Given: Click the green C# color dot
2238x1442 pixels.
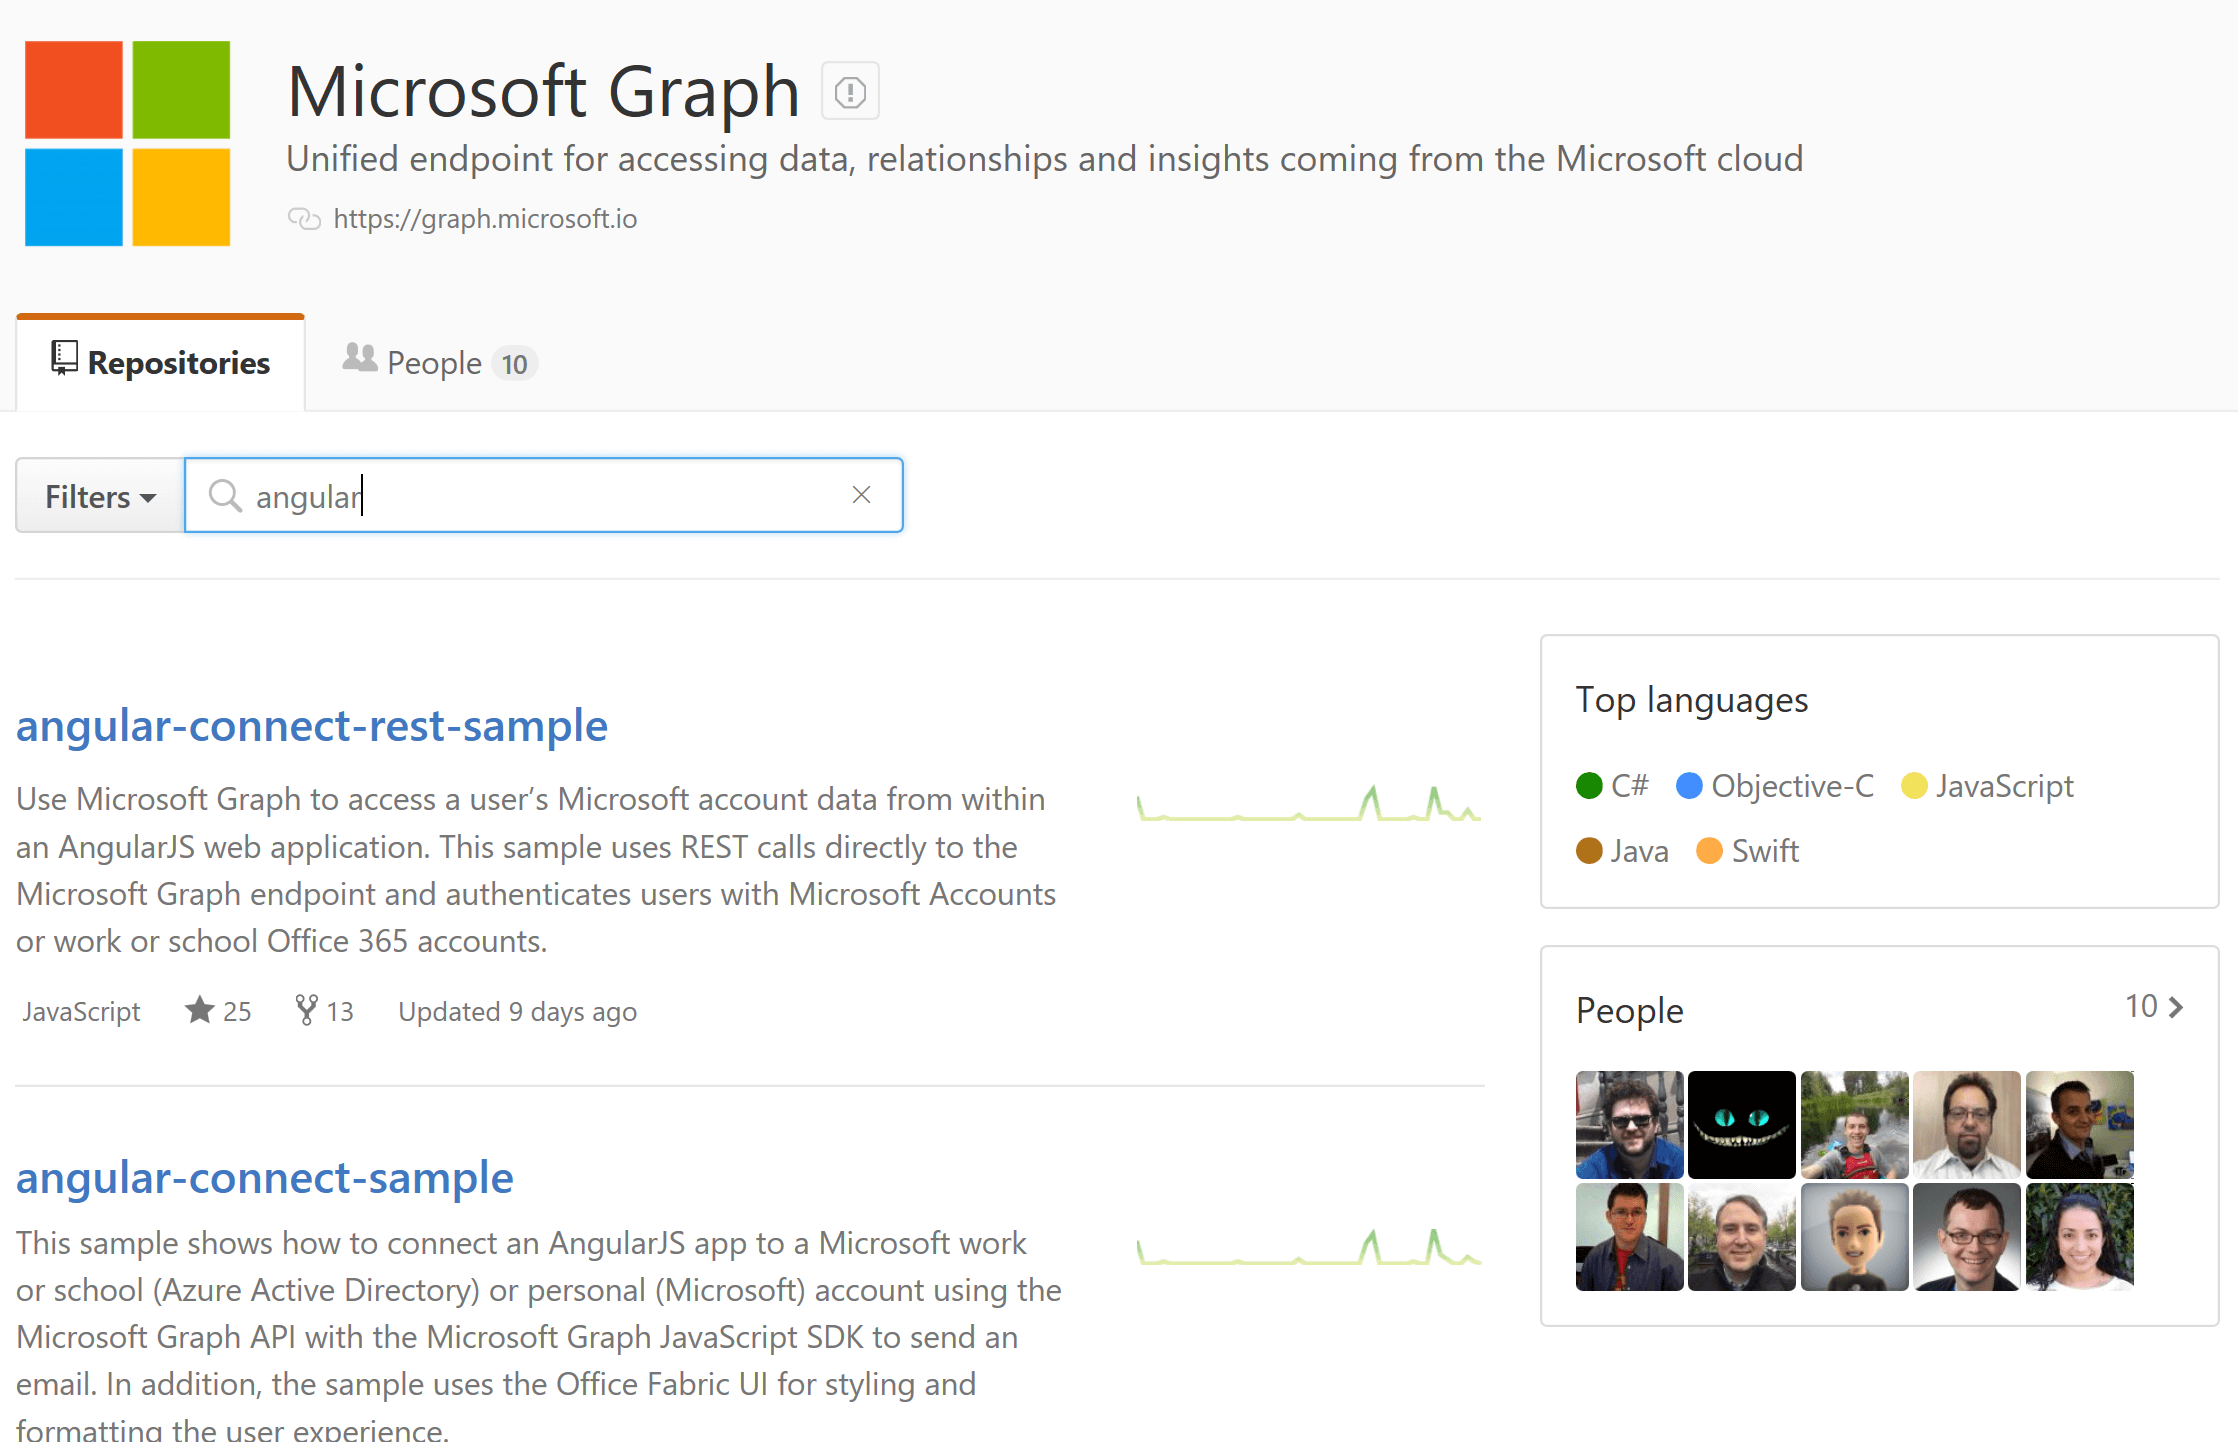Looking at the screenshot, I should pos(1589,786).
